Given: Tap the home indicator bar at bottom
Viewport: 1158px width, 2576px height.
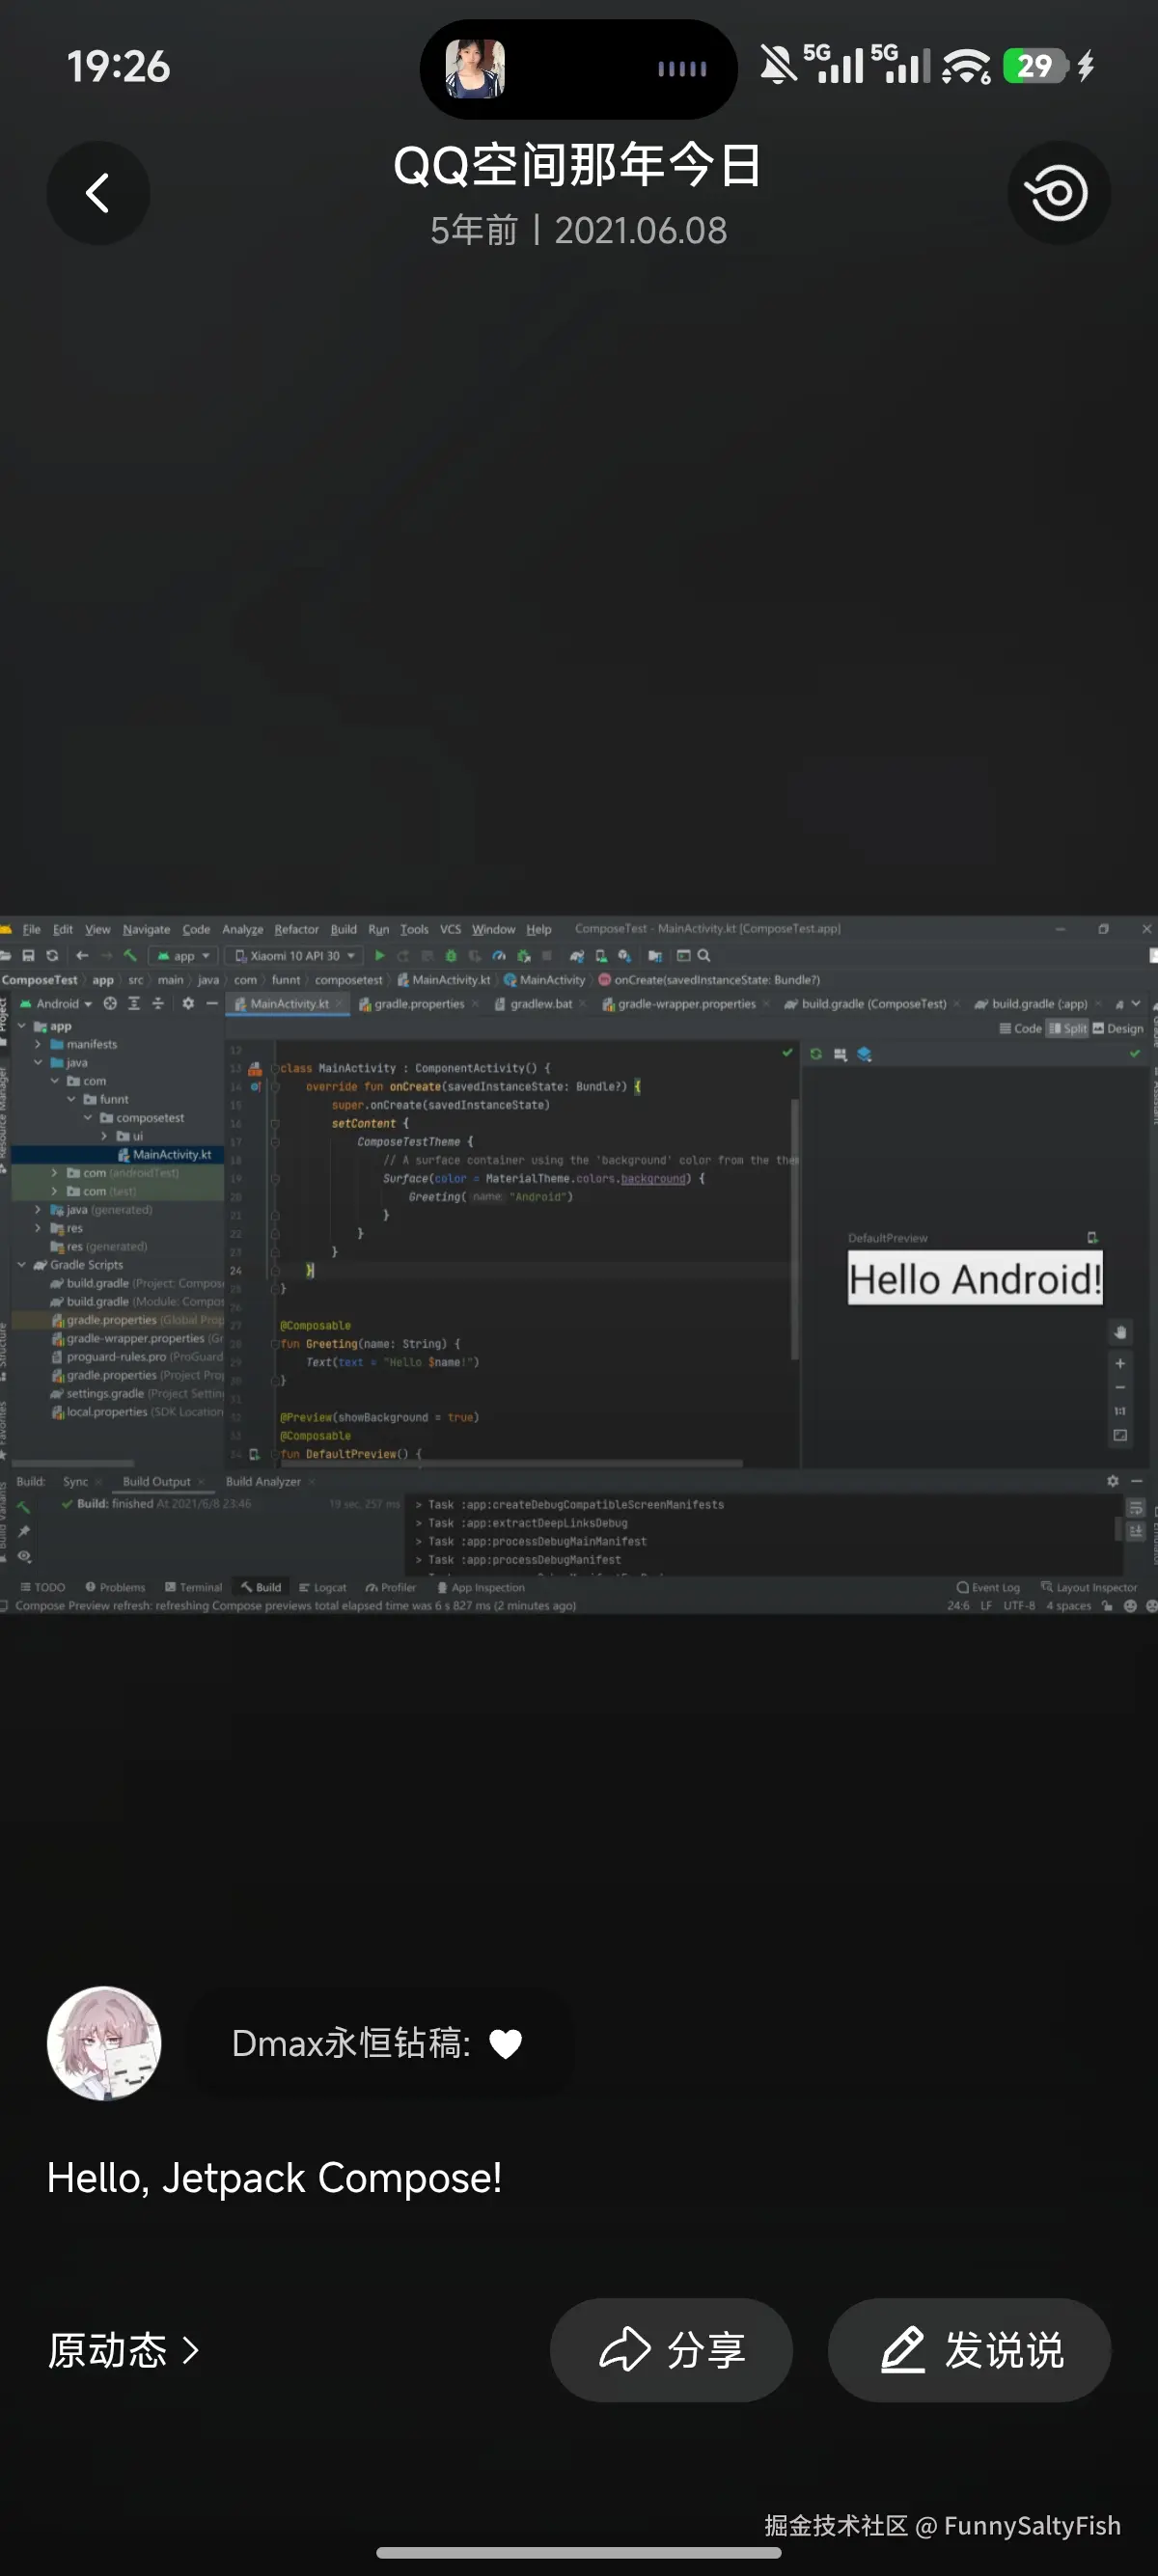Looking at the screenshot, I should pos(578,2552).
